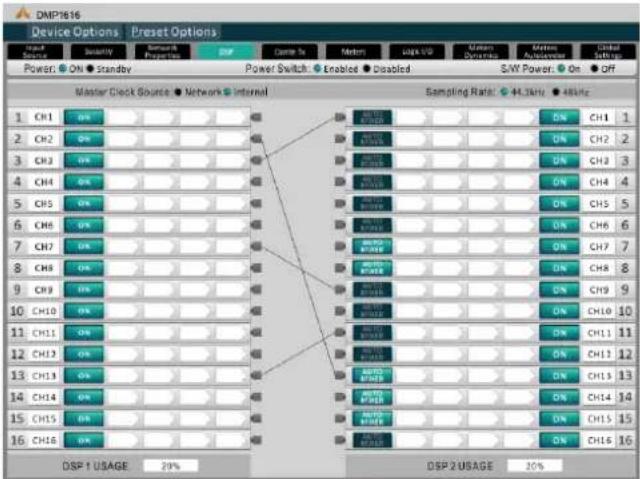Click input CH14 name label

(44, 397)
